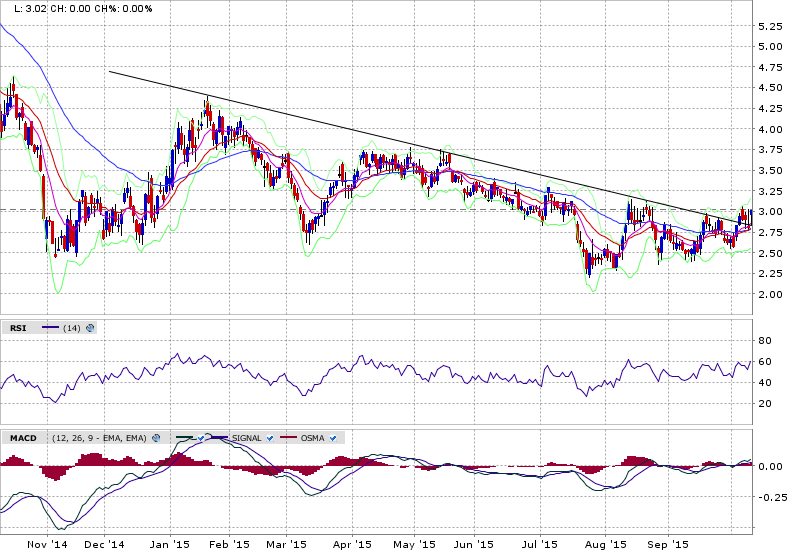Viewport: 796px width, 558px height.
Task: Click the 5.00 price axis label
Action: point(769,46)
